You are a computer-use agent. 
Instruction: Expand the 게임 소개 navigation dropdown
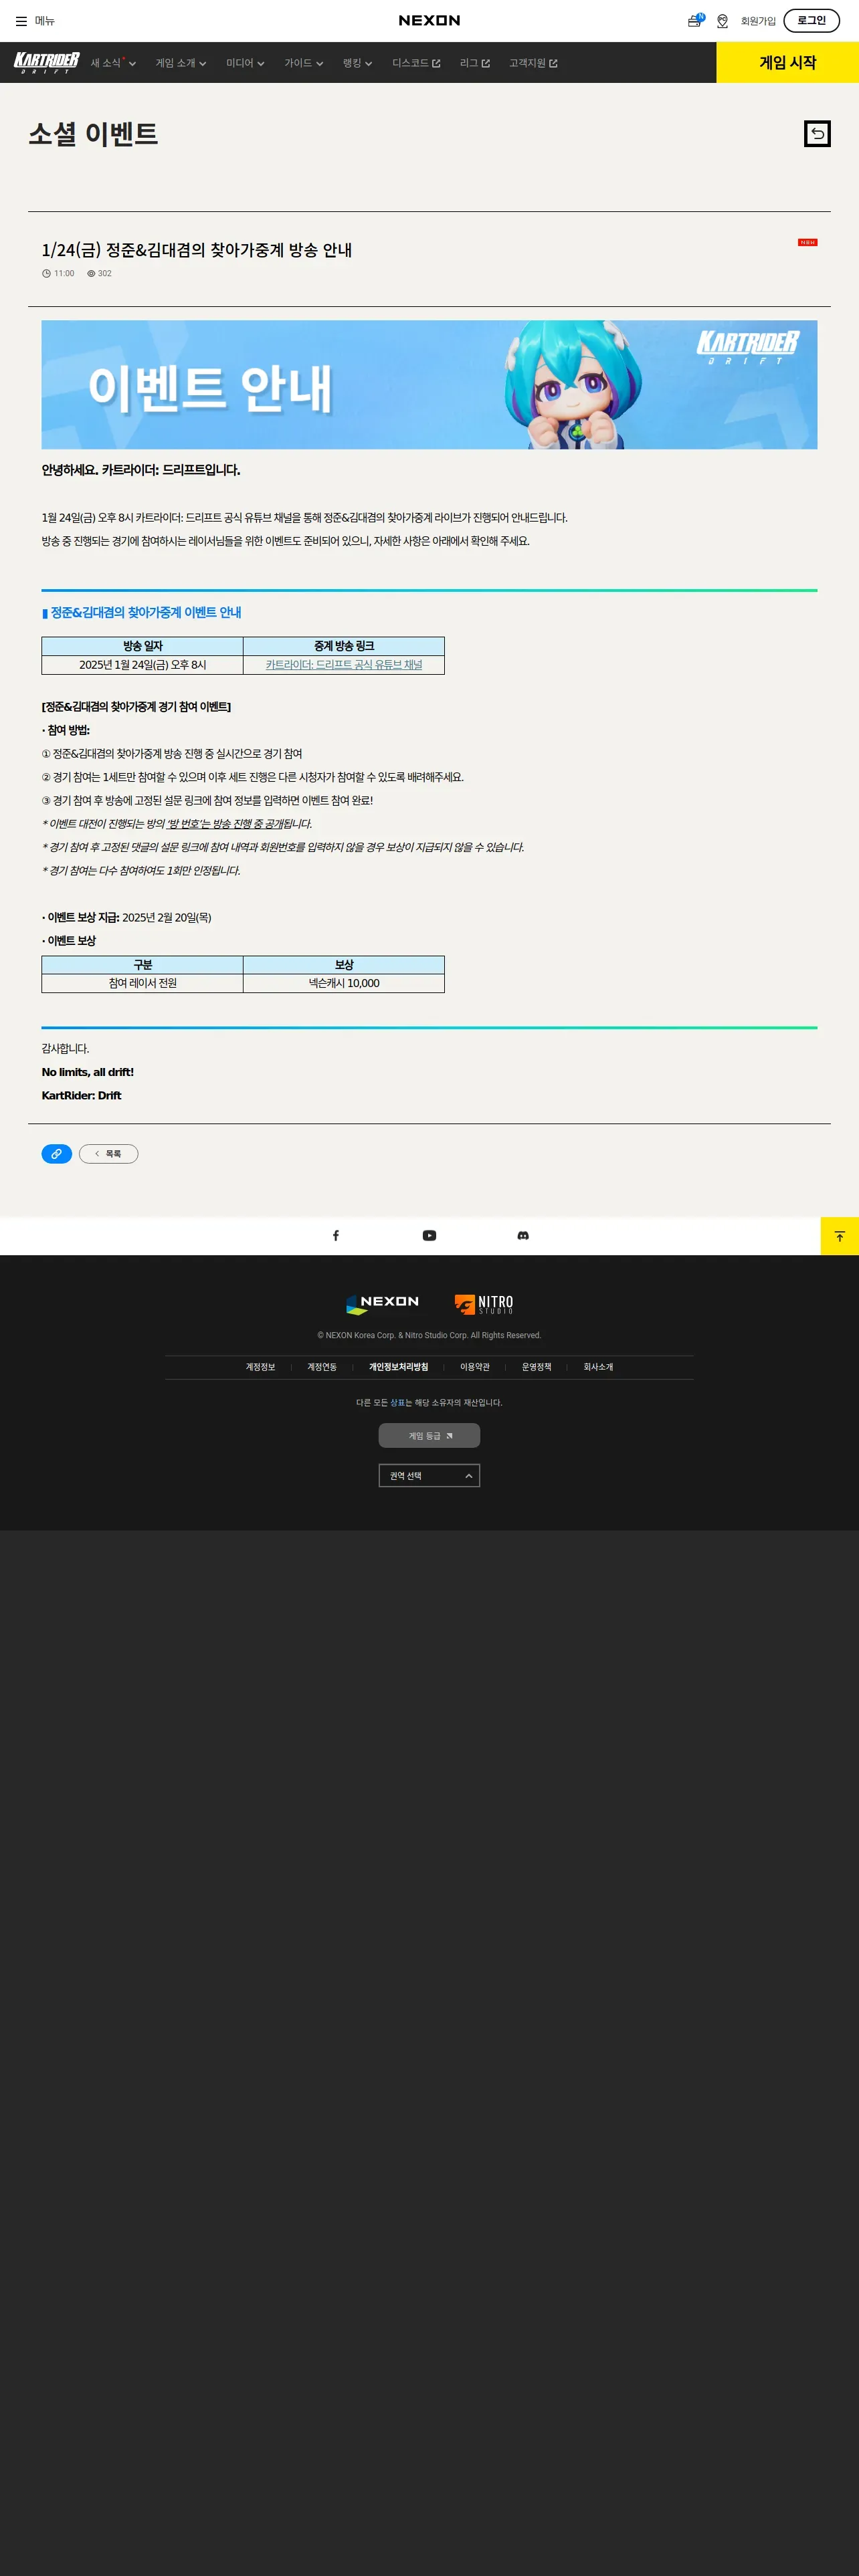[x=181, y=63]
